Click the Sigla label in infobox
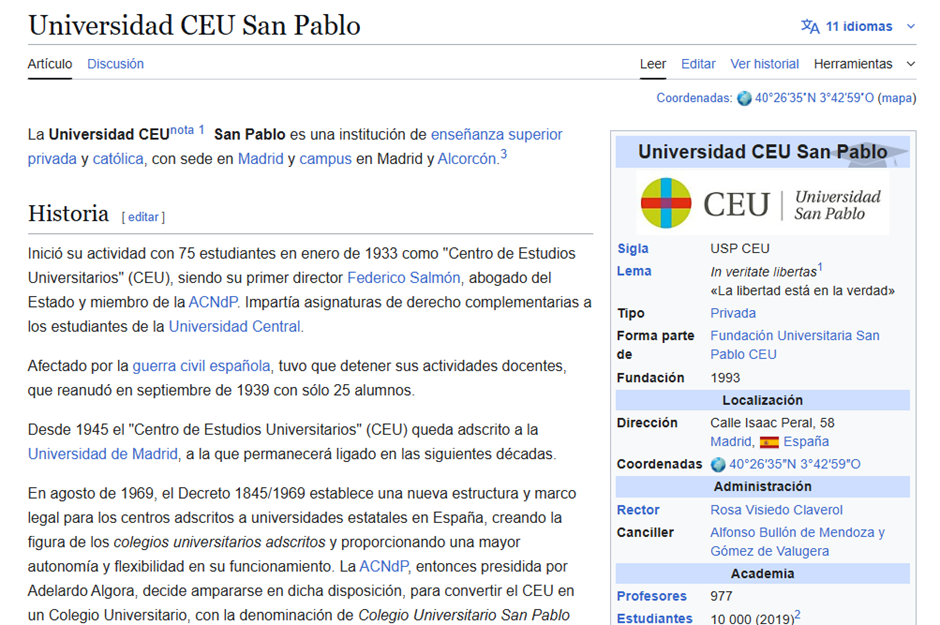 [633, 249]
